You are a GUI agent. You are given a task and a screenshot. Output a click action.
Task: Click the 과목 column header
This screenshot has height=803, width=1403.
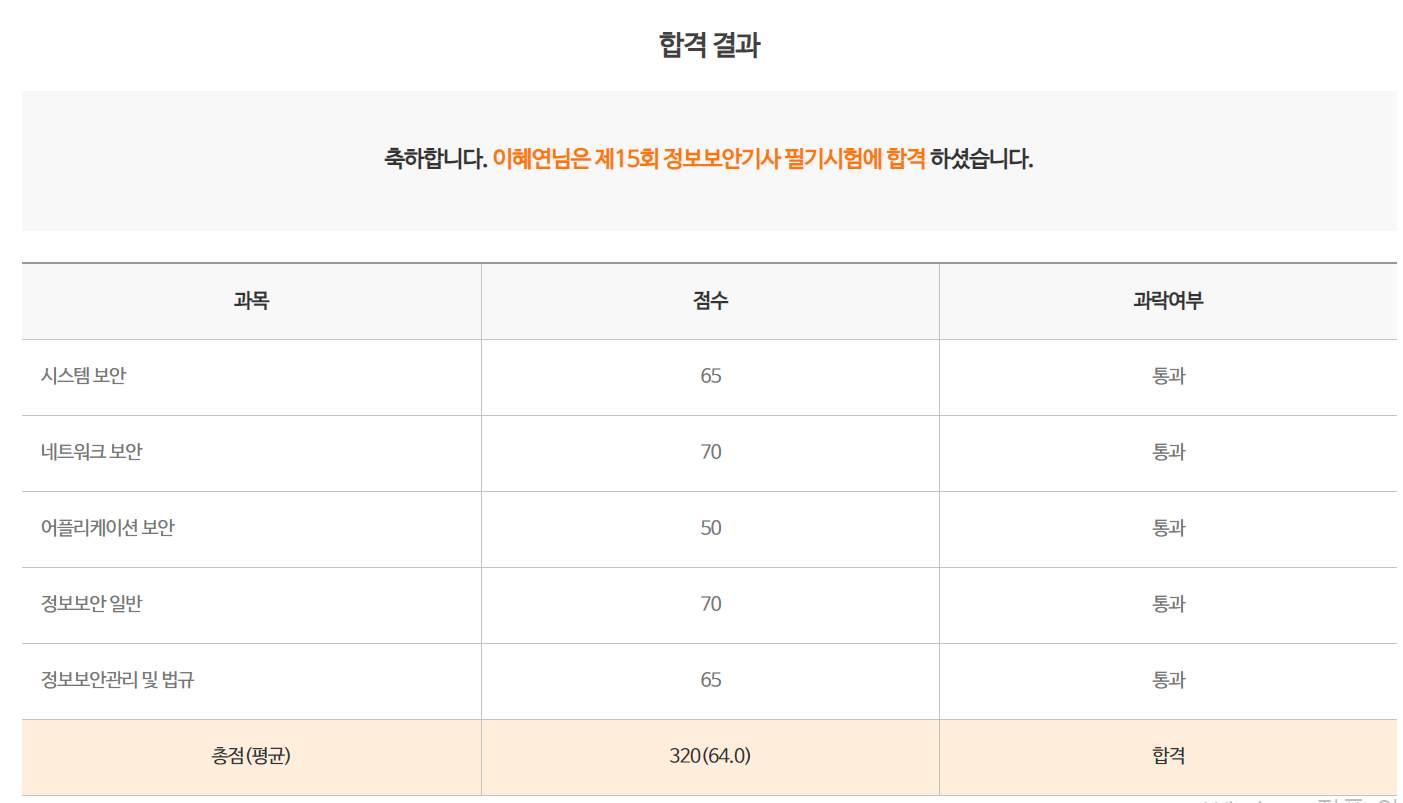coord(251,301)
